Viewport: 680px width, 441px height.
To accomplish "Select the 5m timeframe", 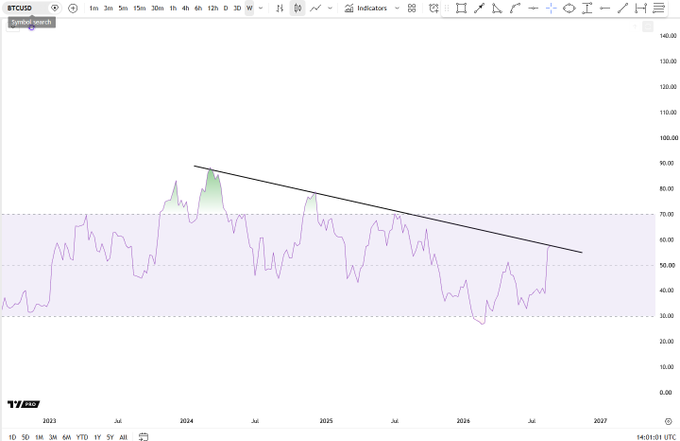I will coord(123,8).
